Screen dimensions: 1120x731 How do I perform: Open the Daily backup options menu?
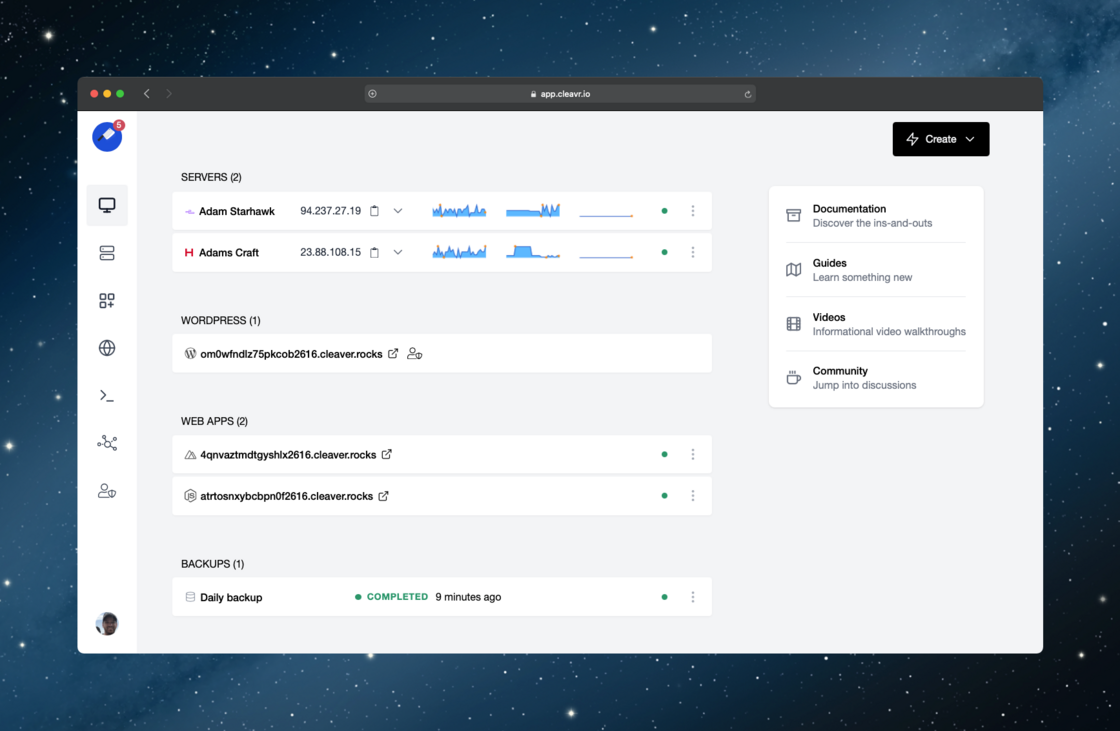693,597
